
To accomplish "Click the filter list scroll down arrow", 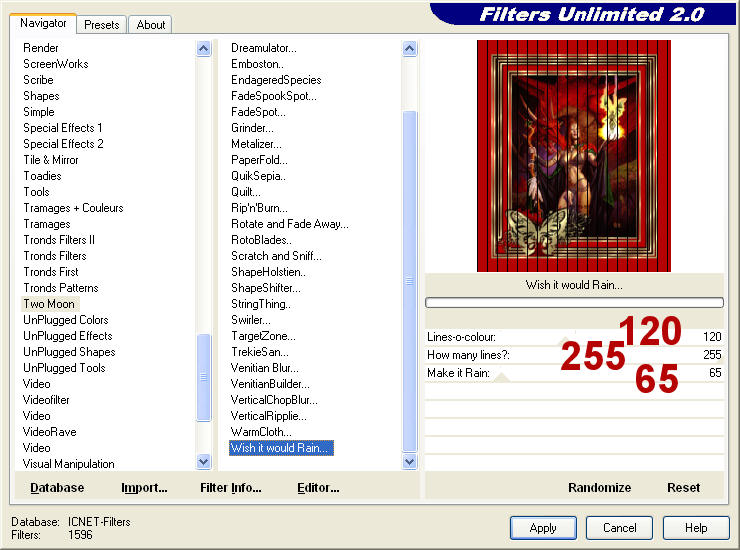I will [x=410, y=461].
